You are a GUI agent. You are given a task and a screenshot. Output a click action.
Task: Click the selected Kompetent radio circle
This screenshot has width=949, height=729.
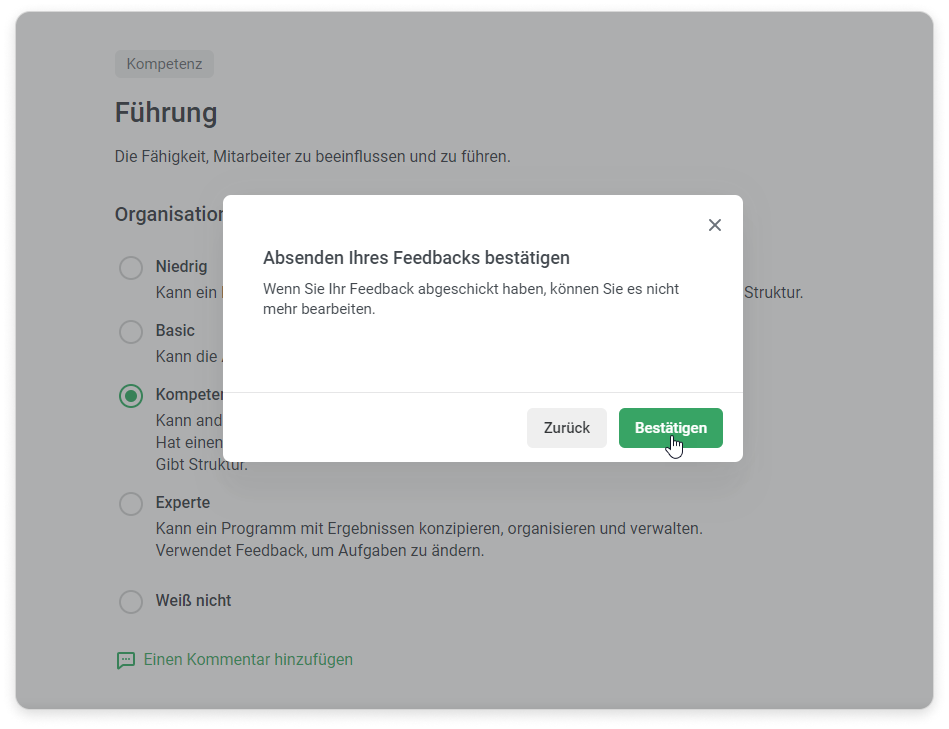pyautogui.click(x=131, y=396)
